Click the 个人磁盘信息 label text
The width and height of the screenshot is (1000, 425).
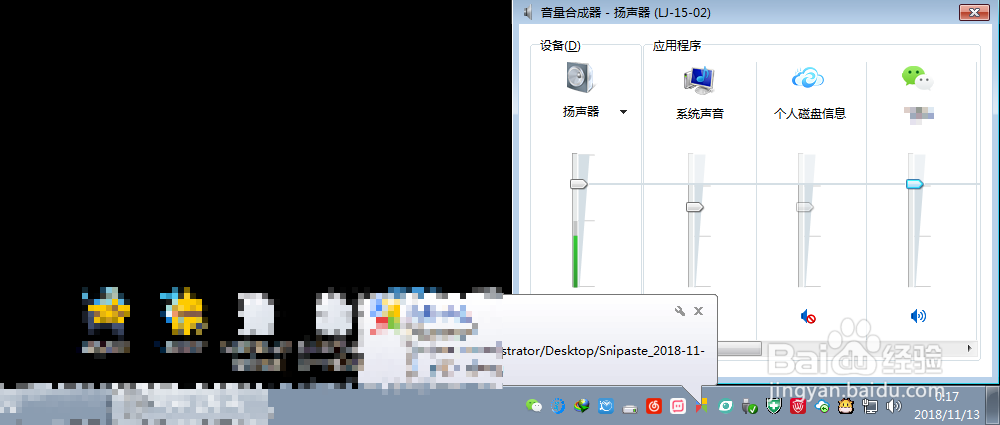[809, 114]
